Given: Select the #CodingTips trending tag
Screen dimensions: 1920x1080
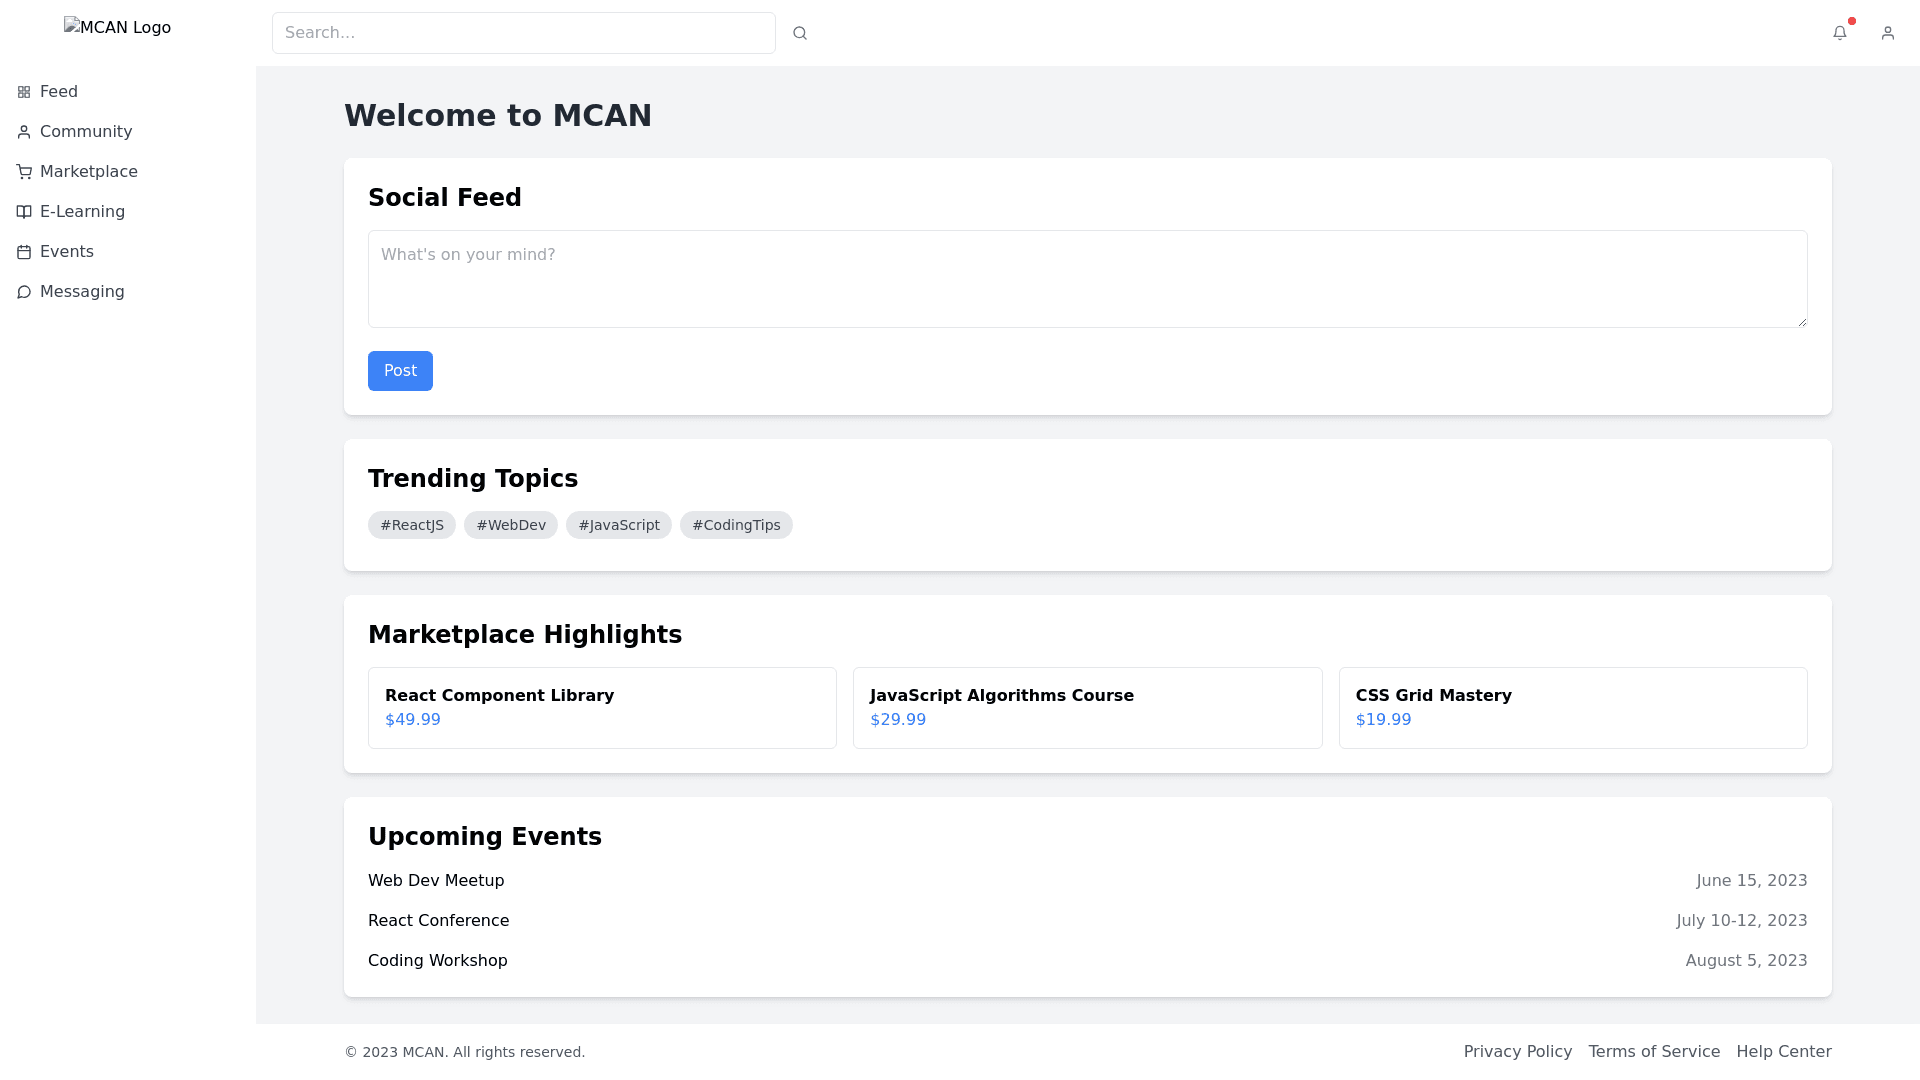Looking at the screenshot, I should point(736,525).
